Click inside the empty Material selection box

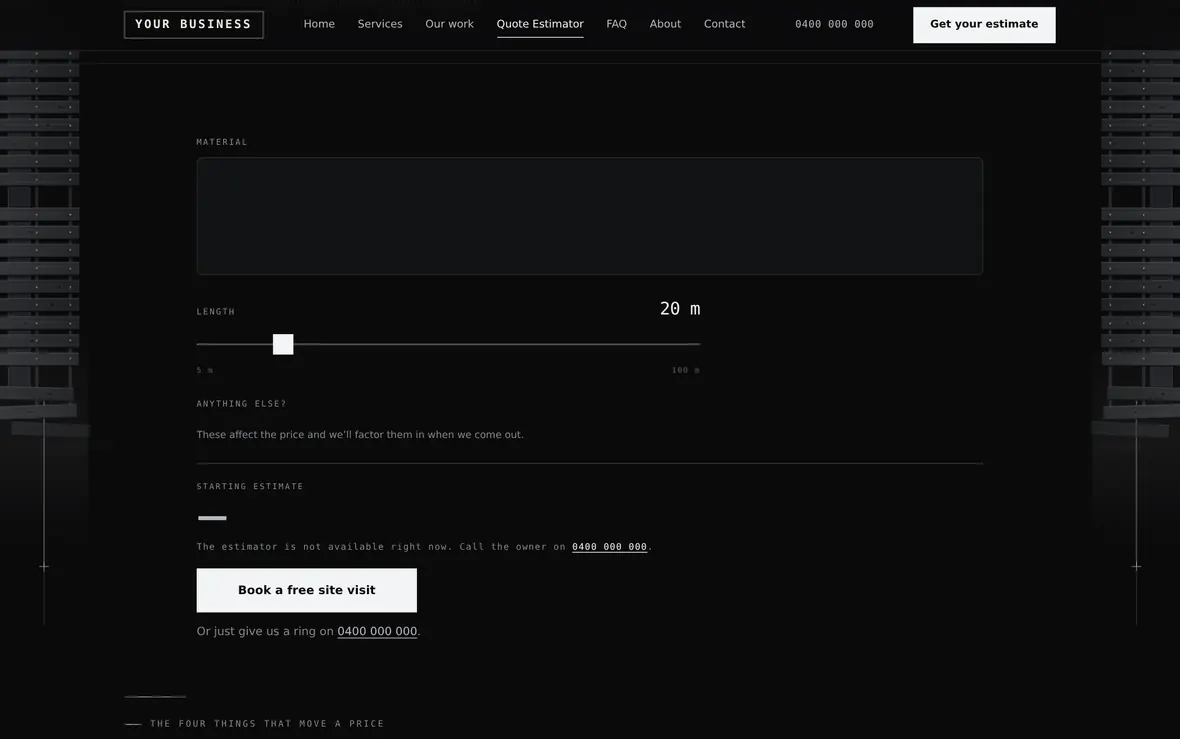click(x=589, y=216)
